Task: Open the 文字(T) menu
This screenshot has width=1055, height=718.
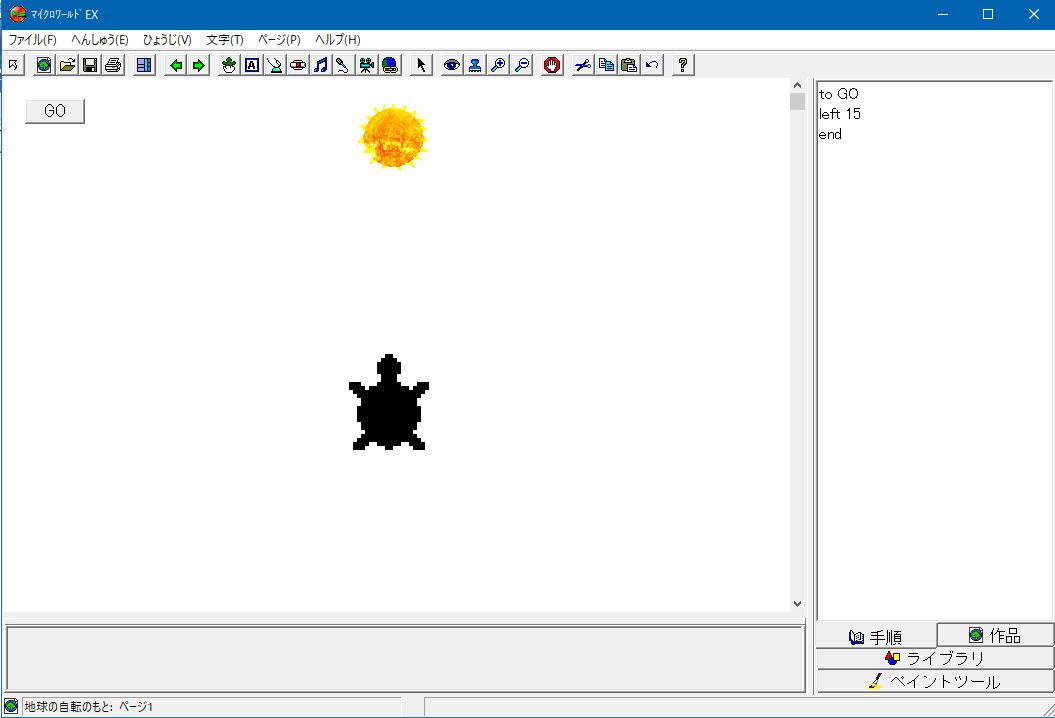Action: [x=225, y=40]
